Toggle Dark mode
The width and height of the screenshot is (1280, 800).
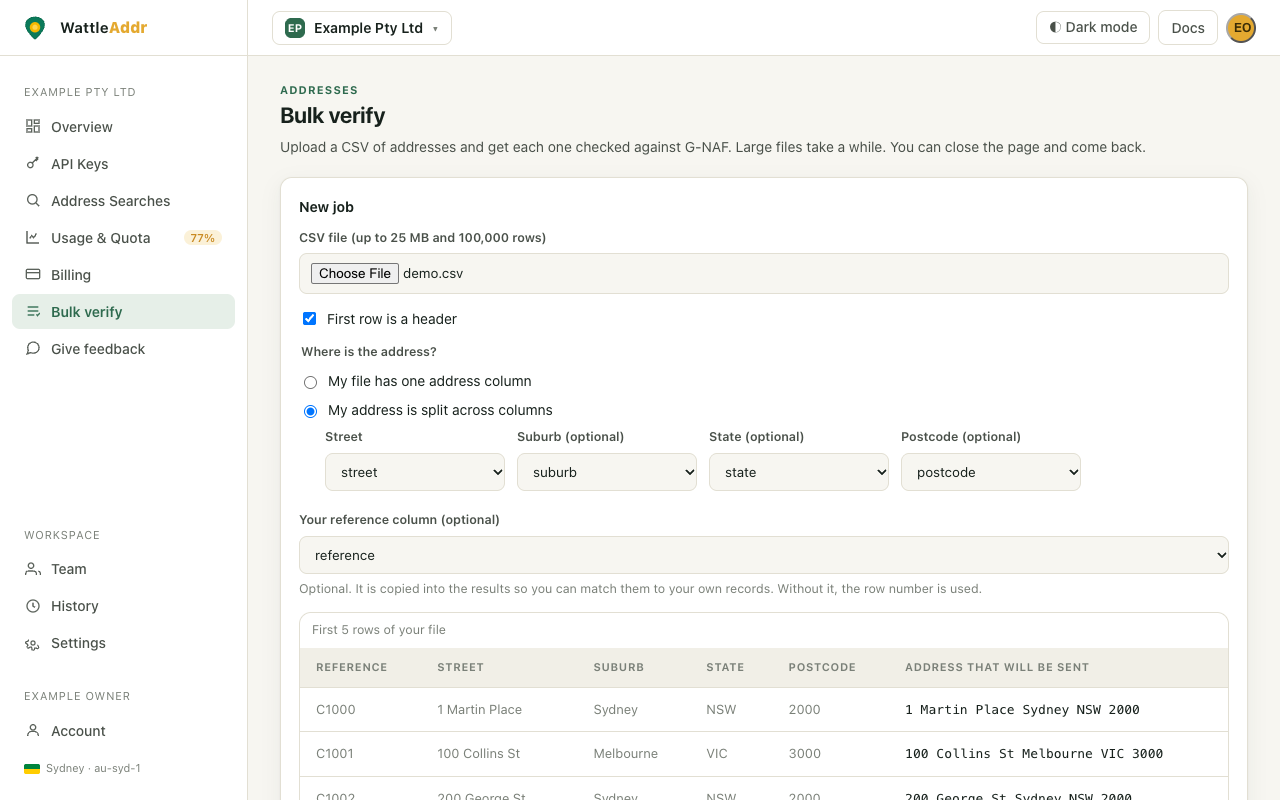coord(1093,28)
